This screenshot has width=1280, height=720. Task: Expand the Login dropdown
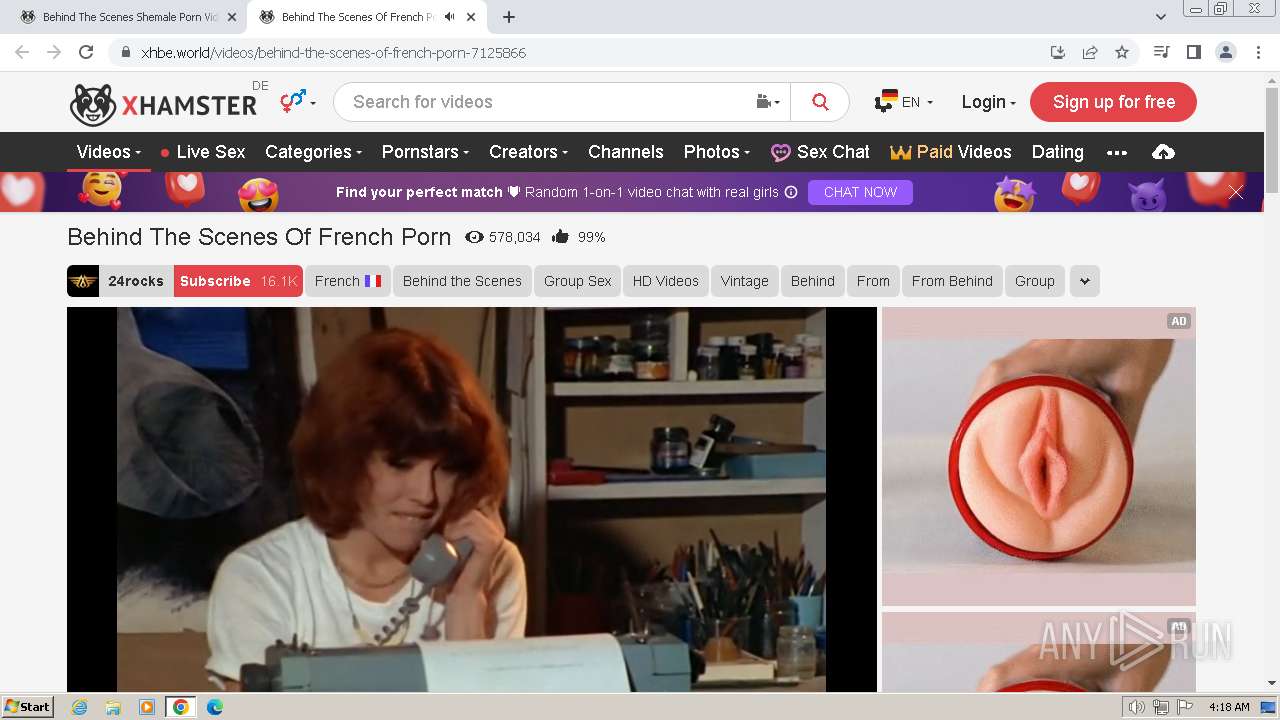(x=988, y=102)
